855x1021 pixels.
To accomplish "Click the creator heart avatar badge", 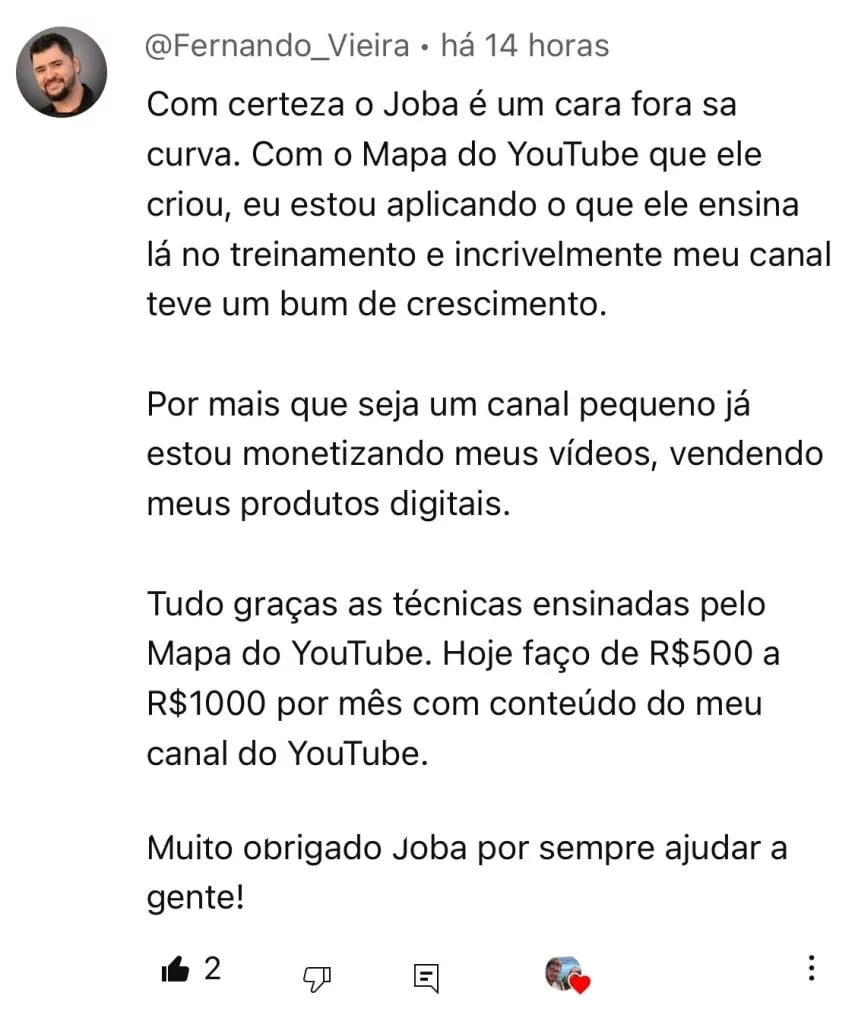I will coord(565,973).
